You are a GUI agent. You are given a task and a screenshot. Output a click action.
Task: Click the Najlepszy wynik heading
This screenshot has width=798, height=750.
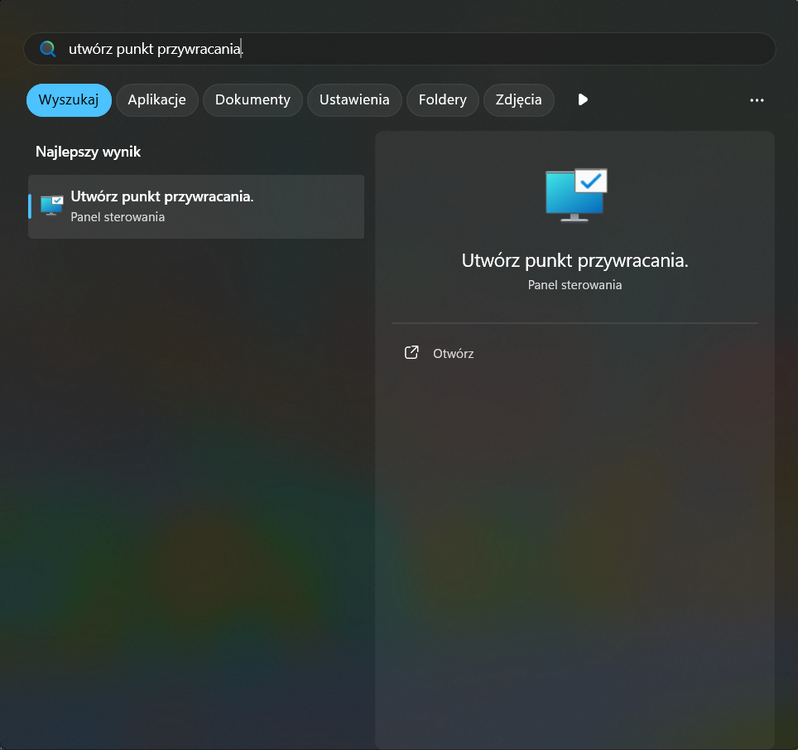point(88,152)
